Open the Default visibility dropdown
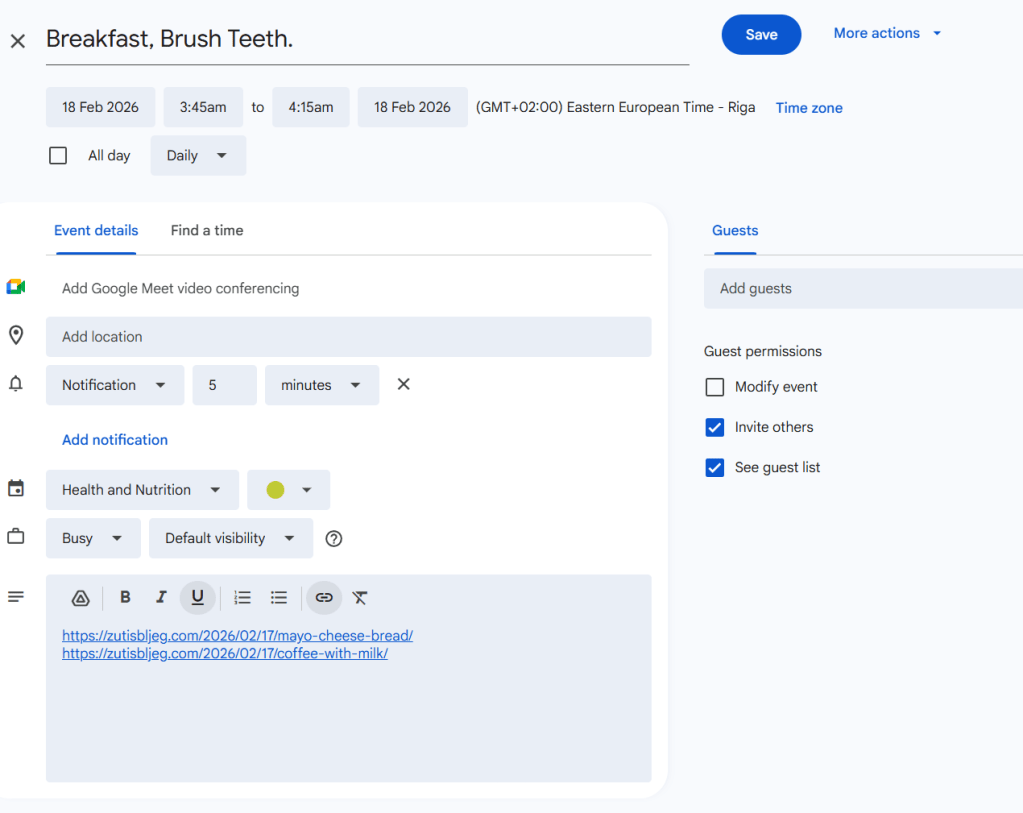Screen dimensions: 1023x813 [x=230, y=538]
